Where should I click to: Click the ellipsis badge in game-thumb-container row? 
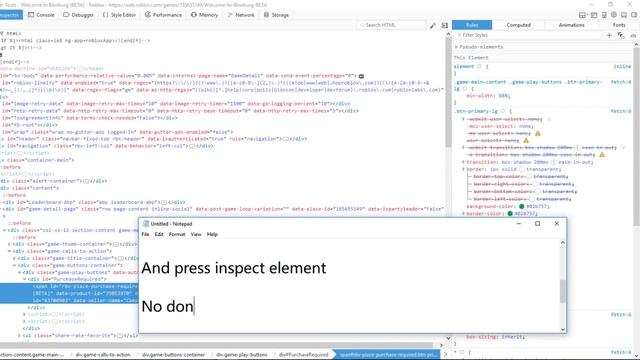pos(116,244)
